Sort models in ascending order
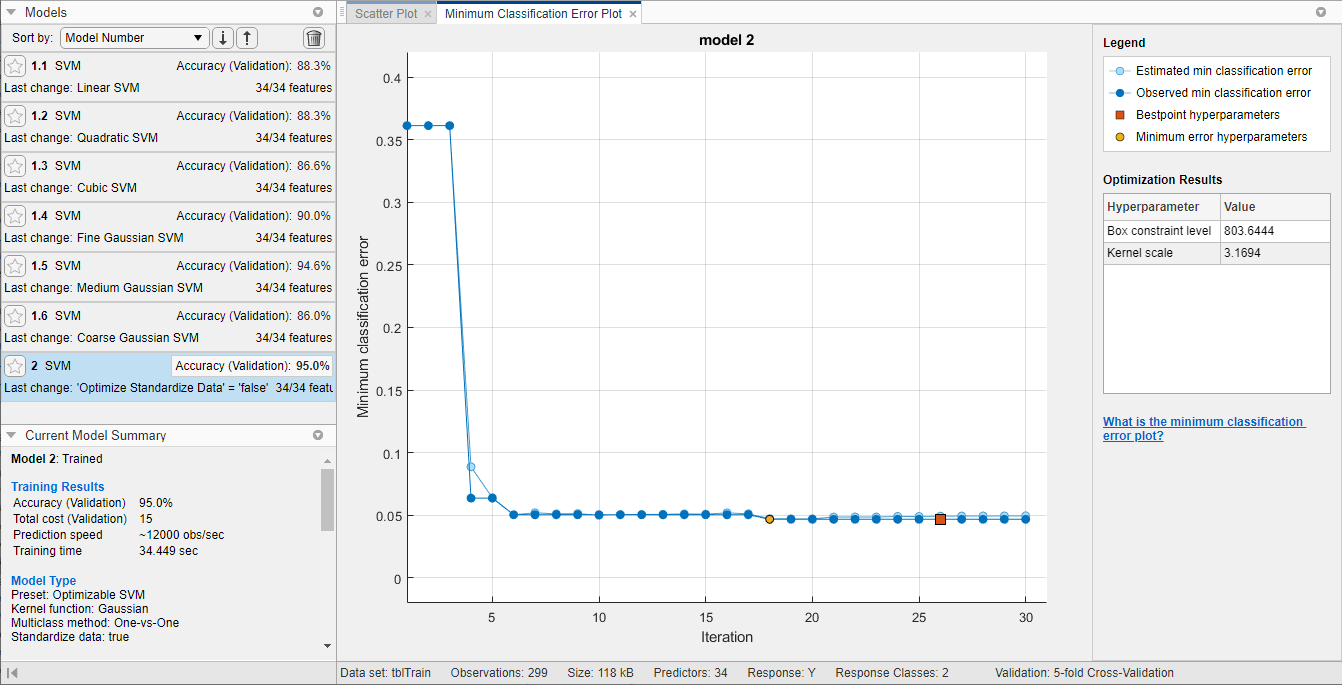The height and width of the screenshot is (685, 1342). pyautogui.click(x=246, y=37)
